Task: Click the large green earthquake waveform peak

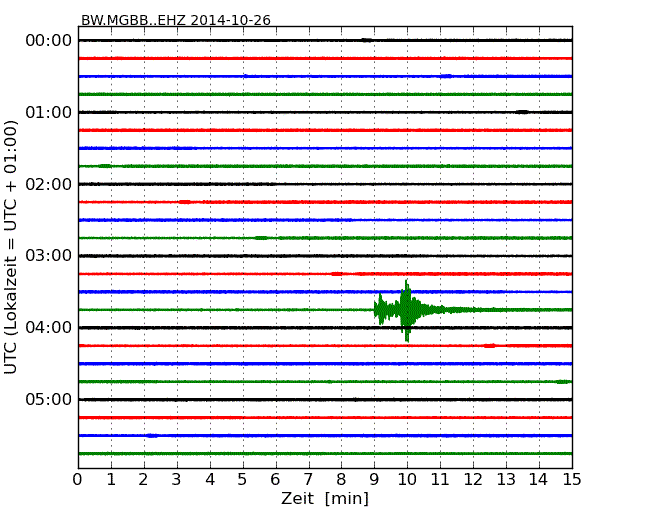Action: coord(407,310)
